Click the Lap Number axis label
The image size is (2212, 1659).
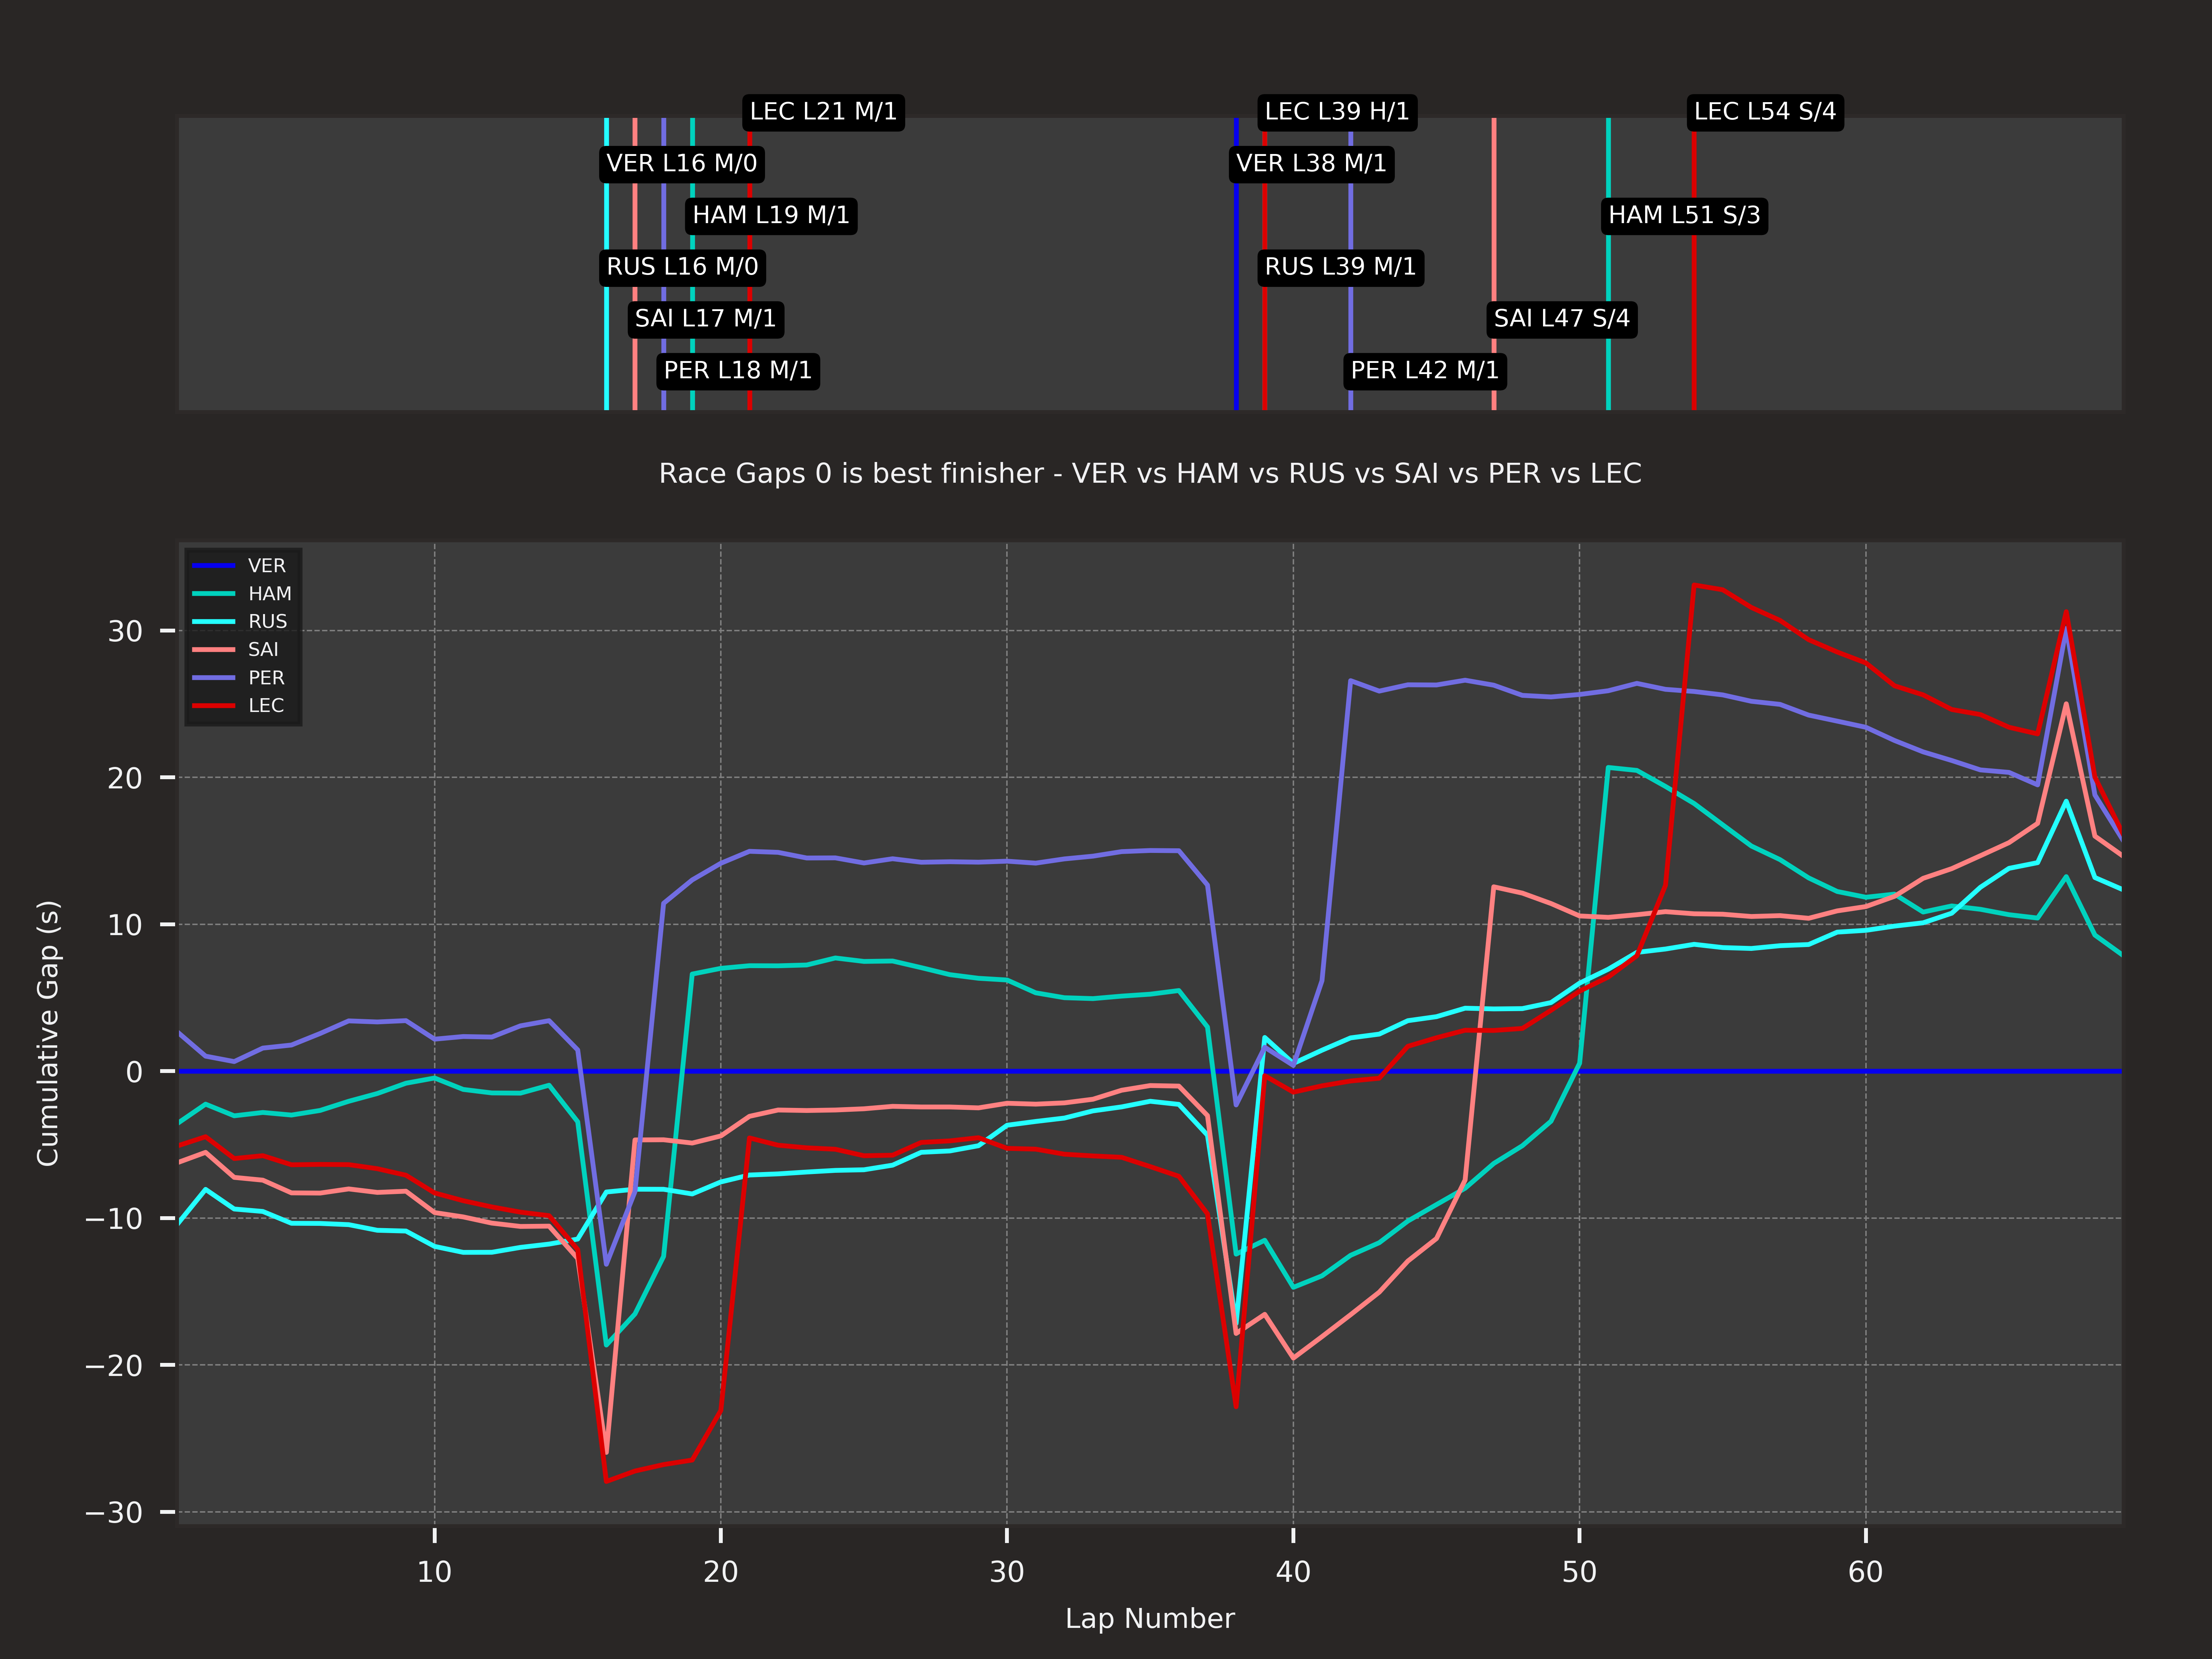click(x=1150, y=1618)
